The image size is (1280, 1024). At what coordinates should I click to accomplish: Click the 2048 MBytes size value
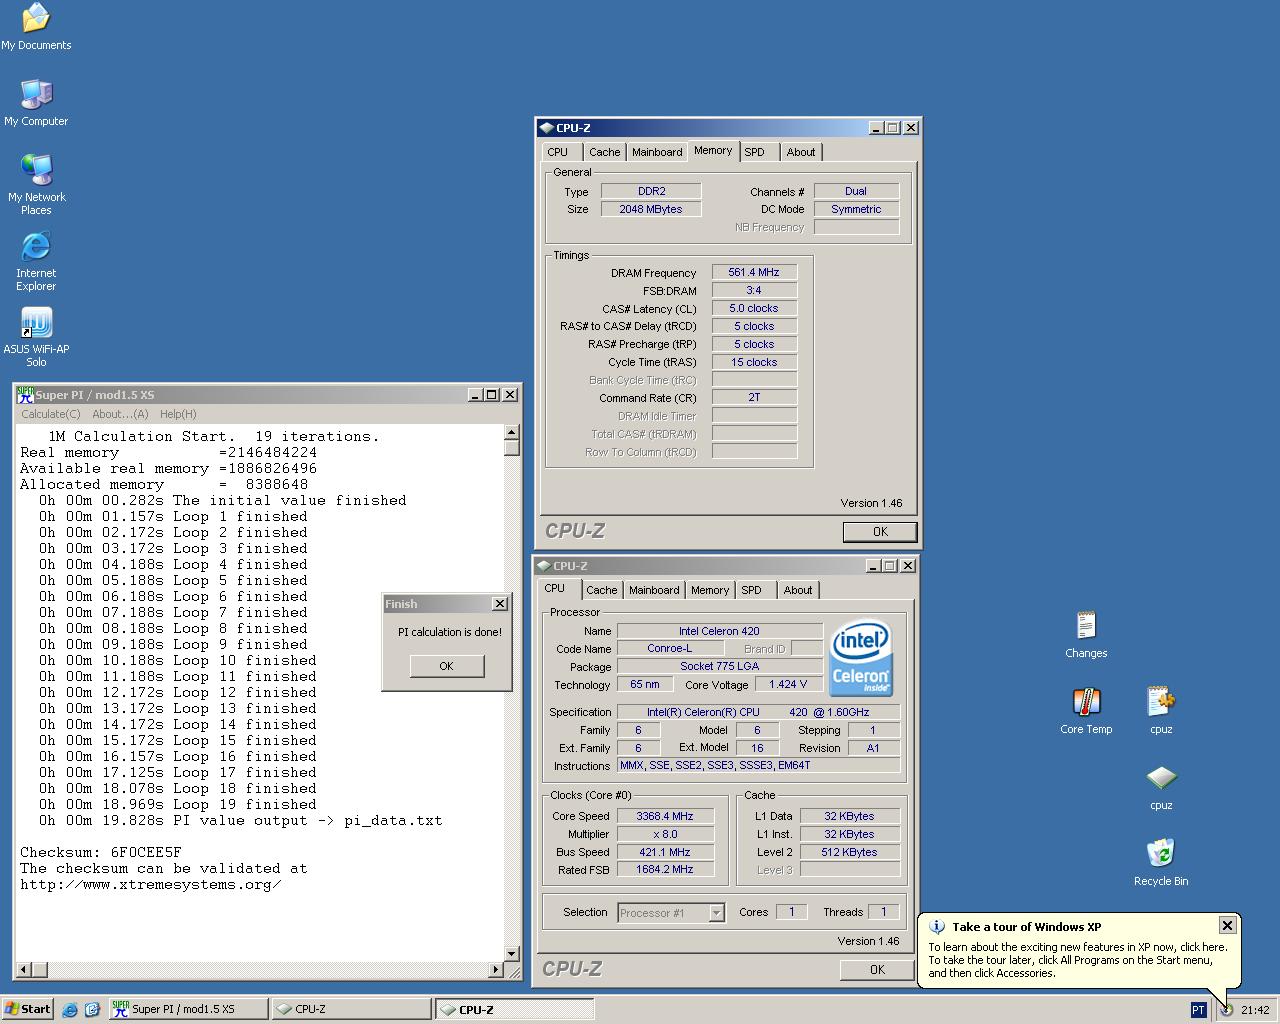click(x=651, y=209)
